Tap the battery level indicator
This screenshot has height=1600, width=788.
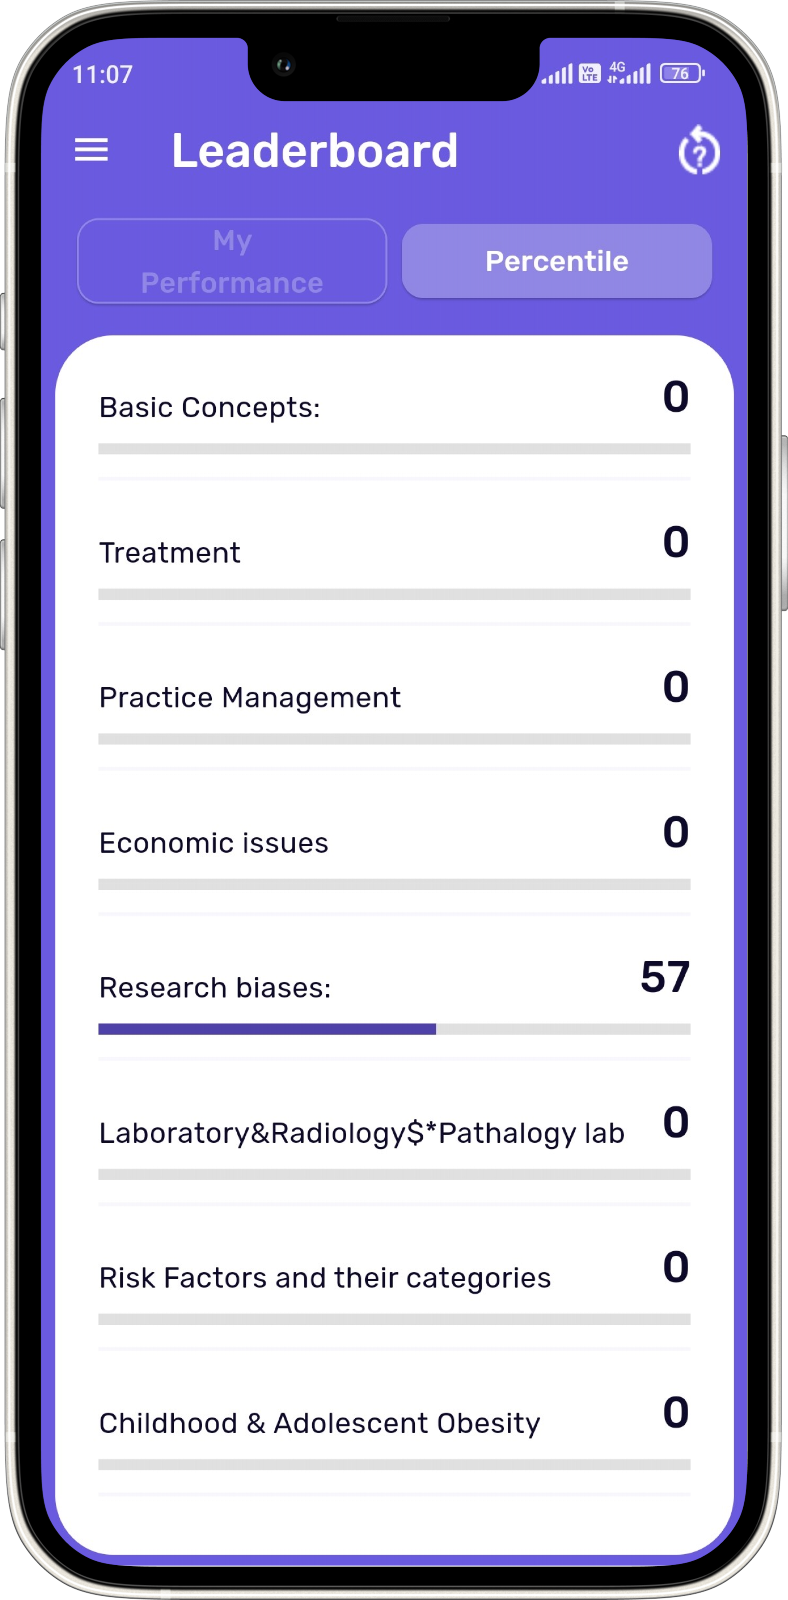[x=681, y=73]
